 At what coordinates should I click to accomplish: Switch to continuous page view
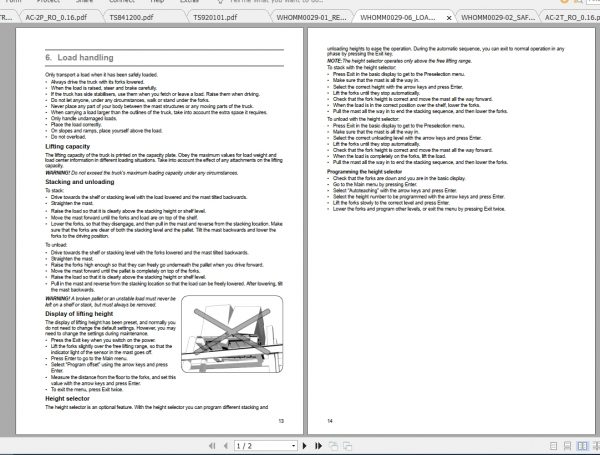(x=567, y=446)
